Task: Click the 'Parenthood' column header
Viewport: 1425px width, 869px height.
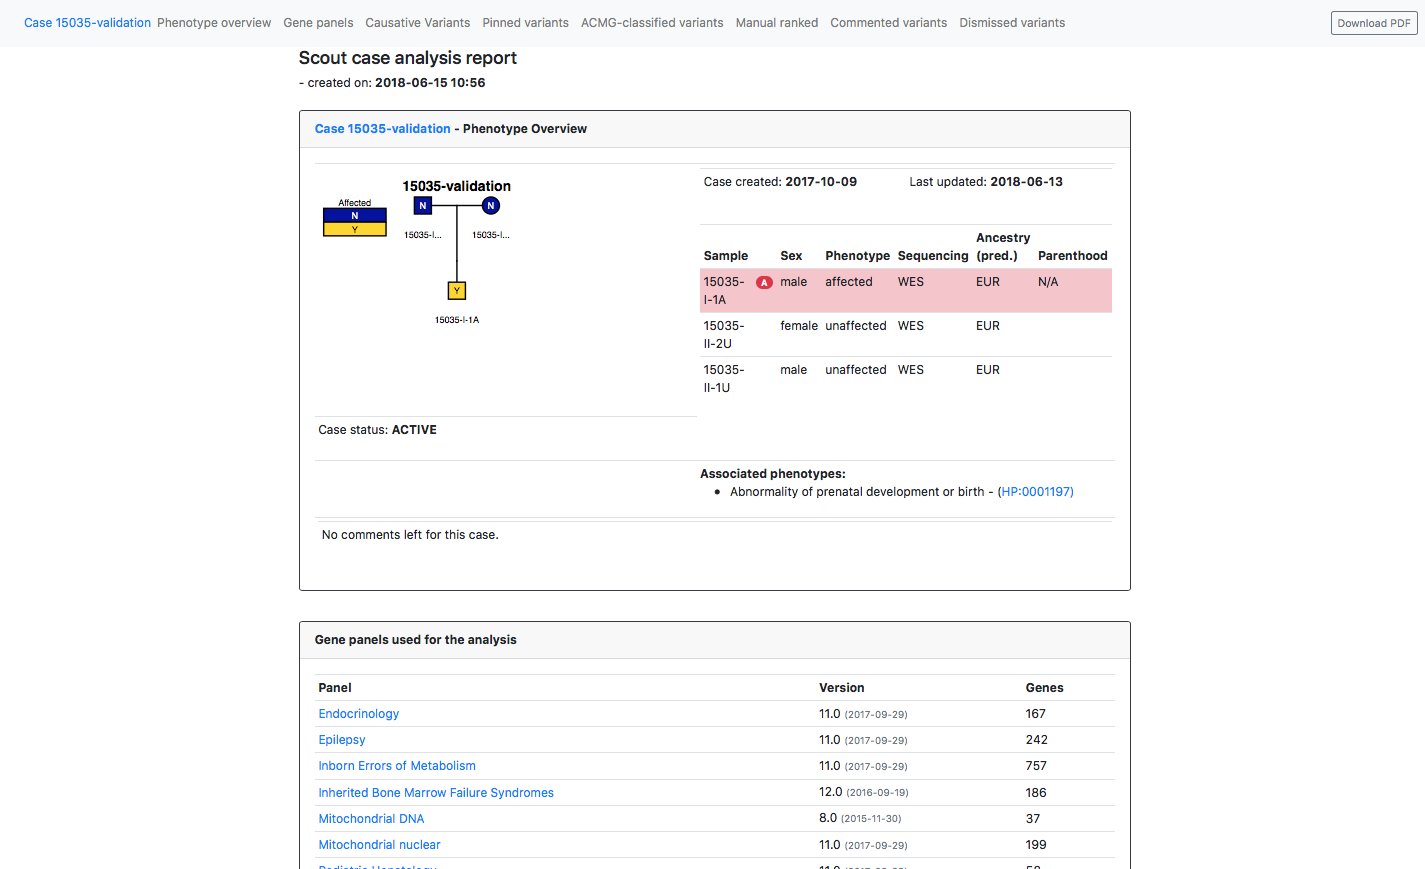Action: click(1072, 256)
